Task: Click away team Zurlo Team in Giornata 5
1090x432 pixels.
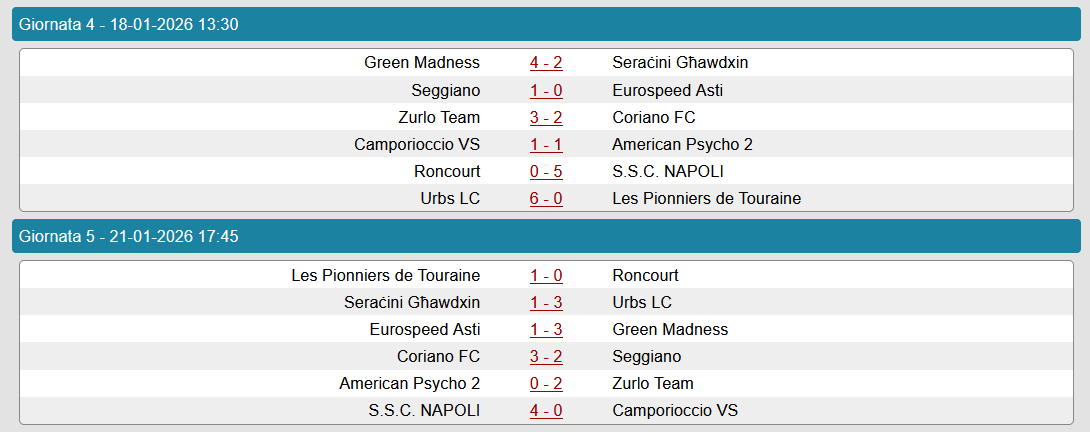Action: click(653, 383)
